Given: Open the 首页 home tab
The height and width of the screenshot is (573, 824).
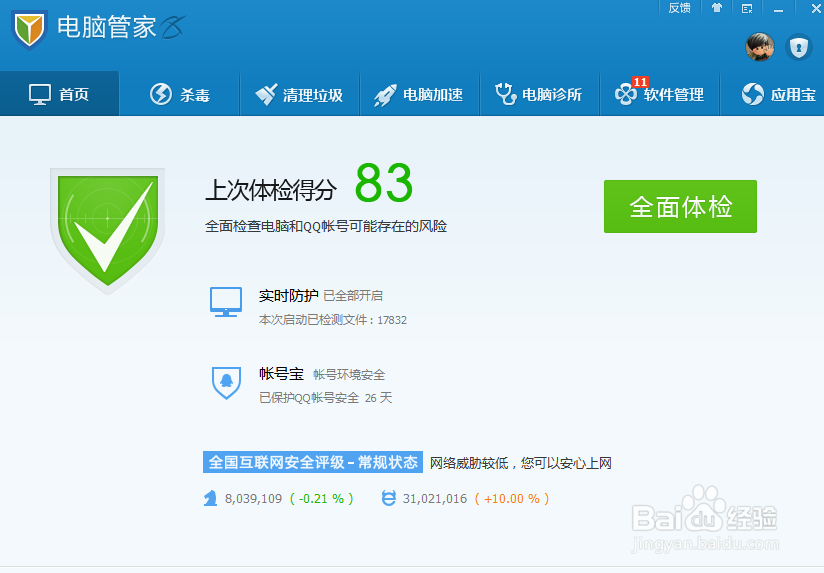Looking at the screenshot, I should 59,94.
